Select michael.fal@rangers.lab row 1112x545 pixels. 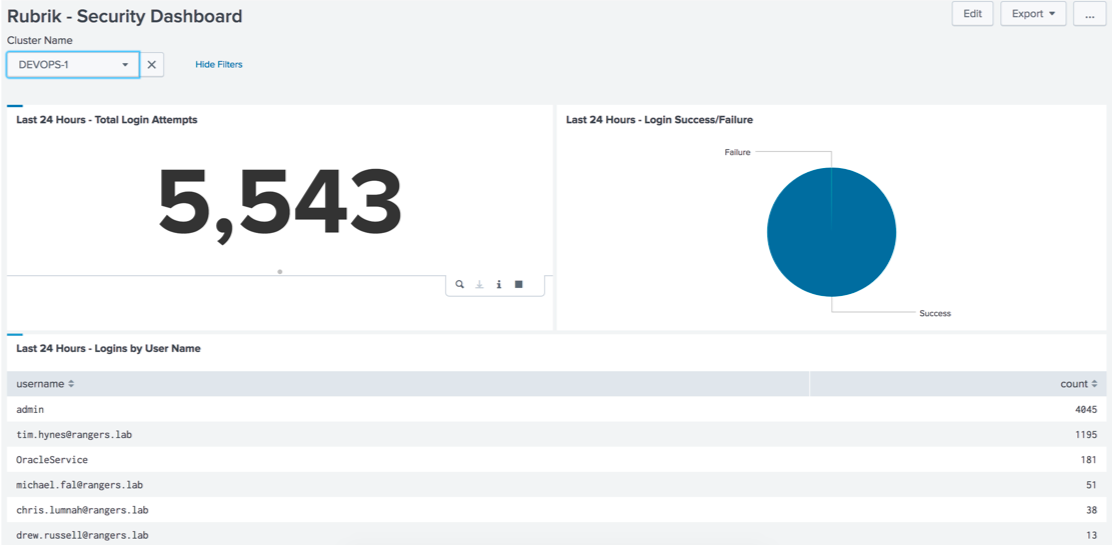[x=556, y=485]
